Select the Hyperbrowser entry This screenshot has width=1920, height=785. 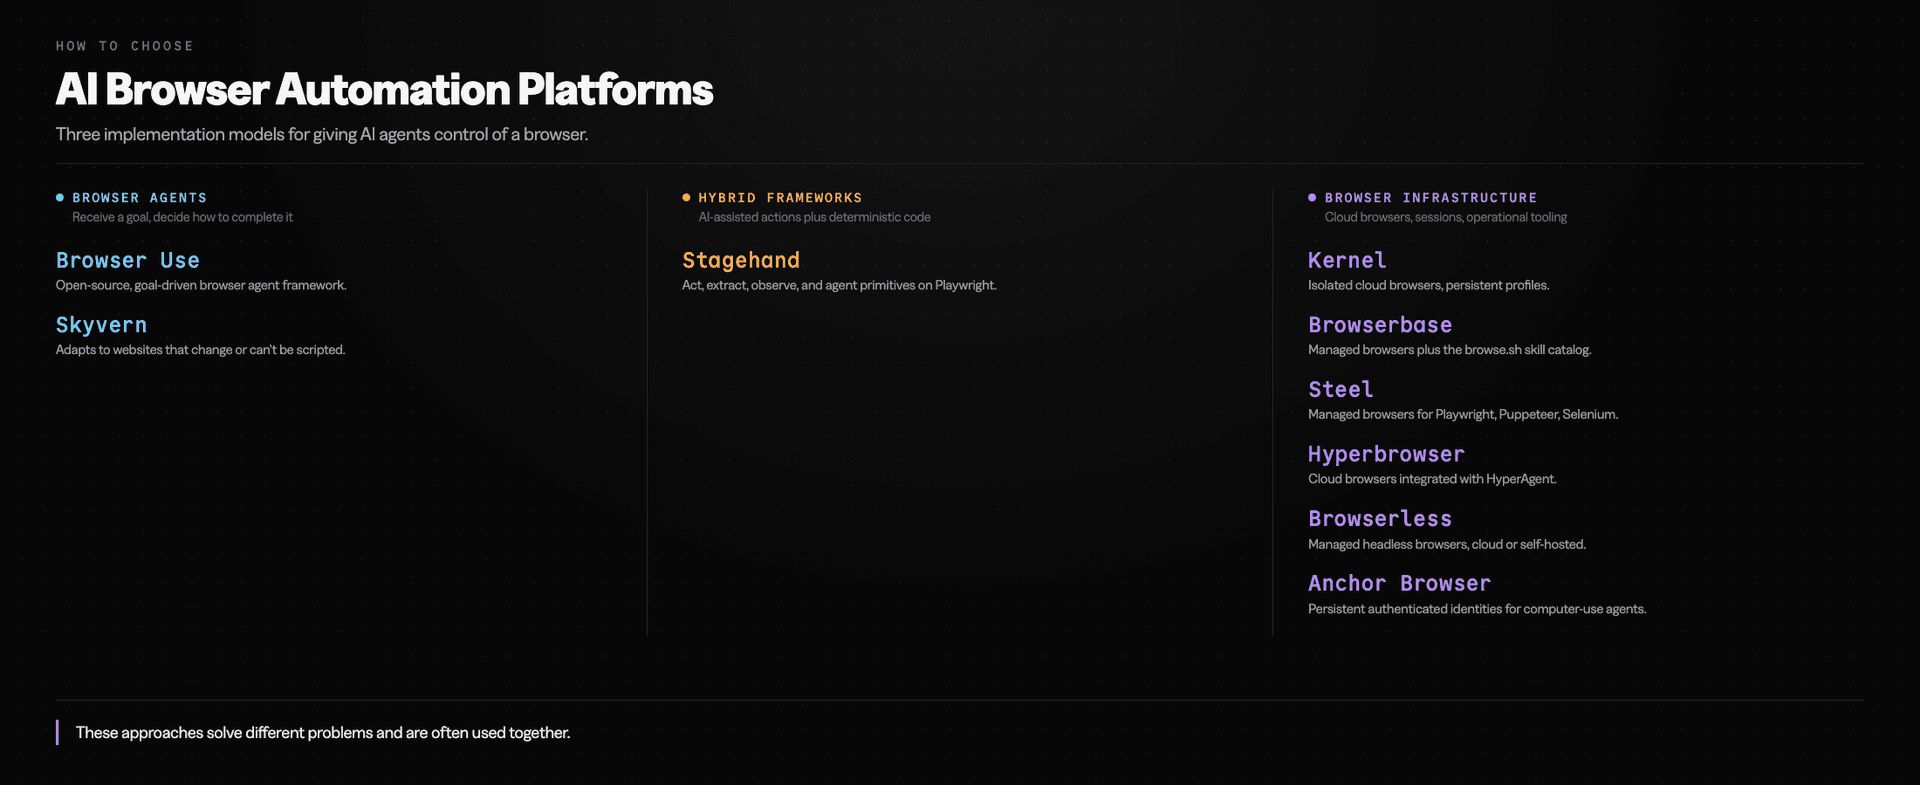1386,454
